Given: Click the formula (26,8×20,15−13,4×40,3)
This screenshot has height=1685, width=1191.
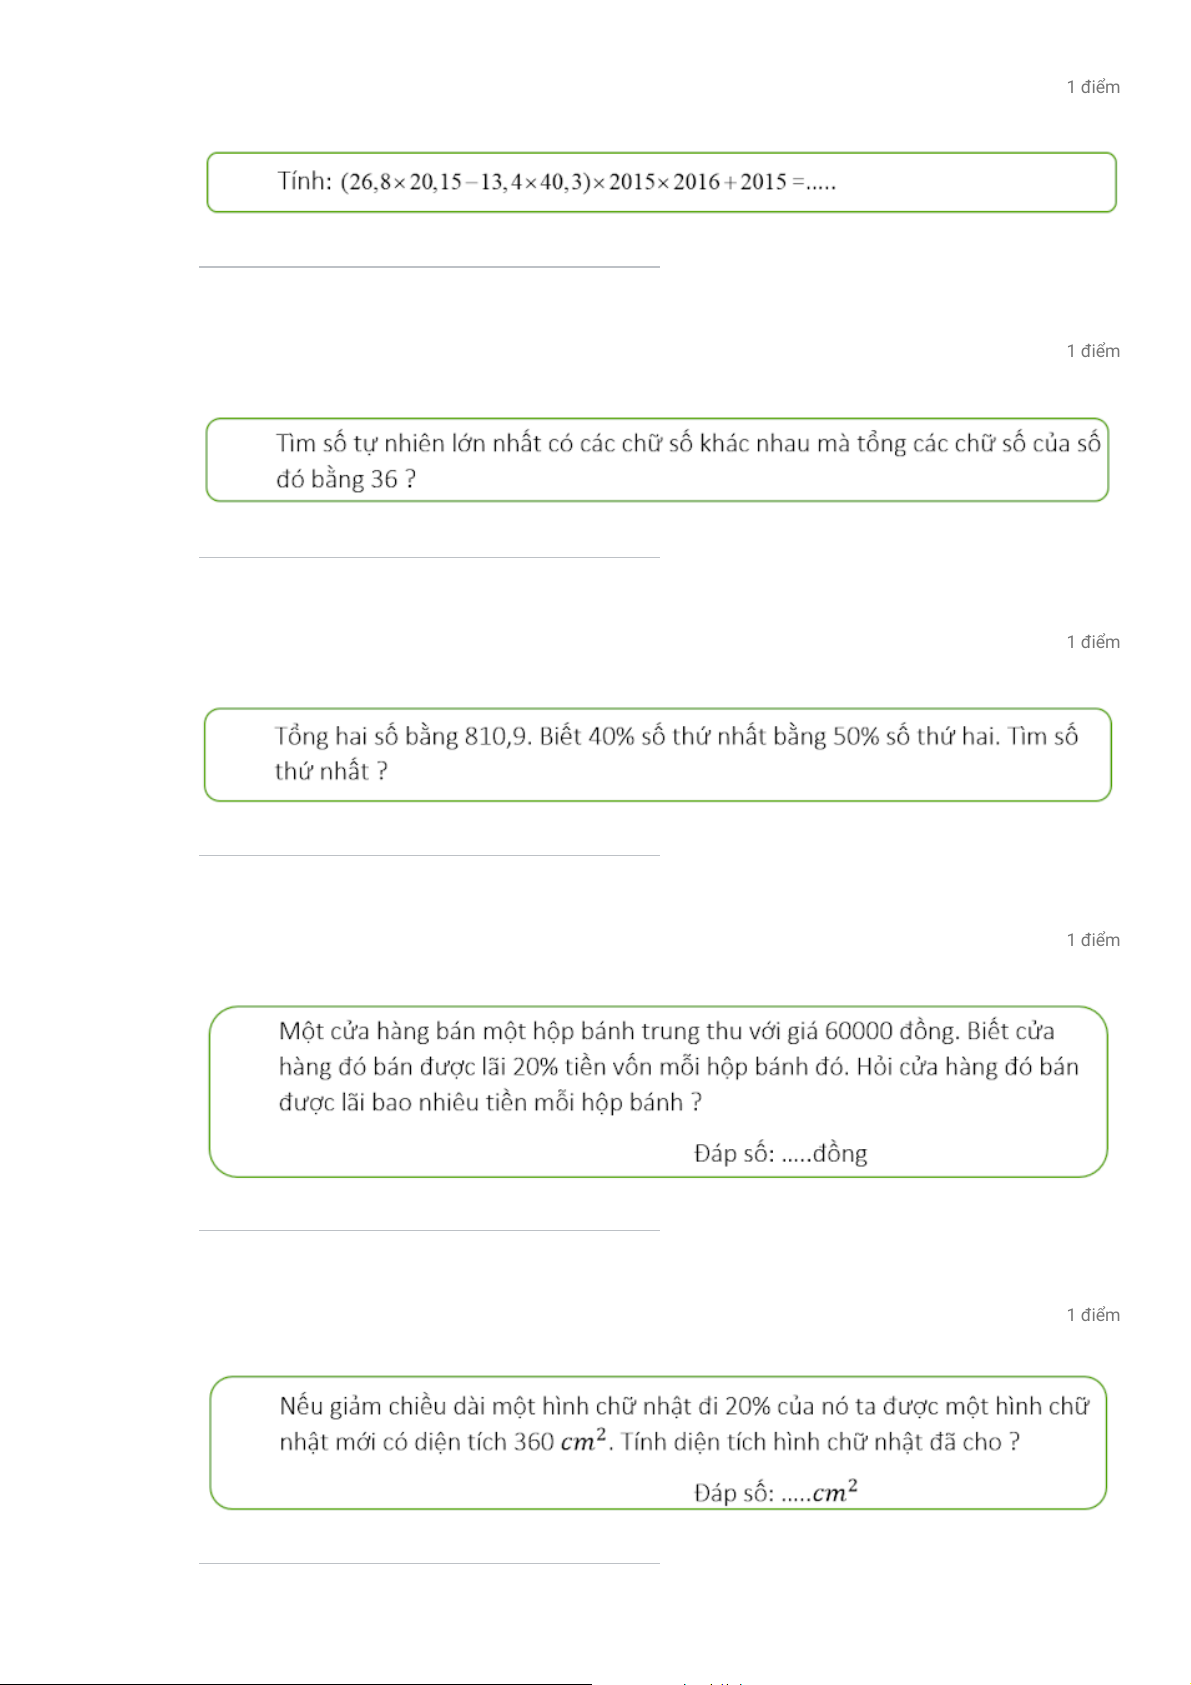Looking at the screenshot, I should [466, 182].
